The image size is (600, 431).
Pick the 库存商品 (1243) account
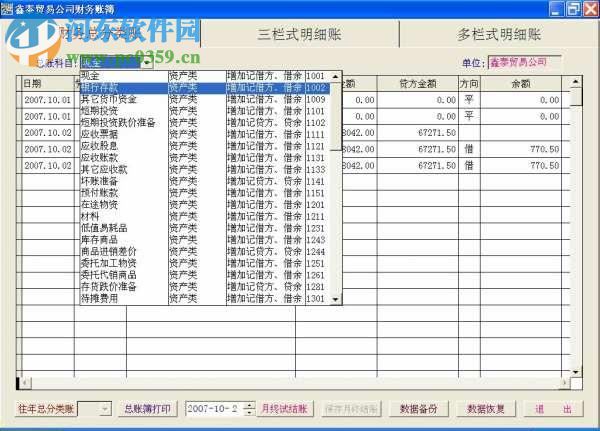tap(205, 240)
